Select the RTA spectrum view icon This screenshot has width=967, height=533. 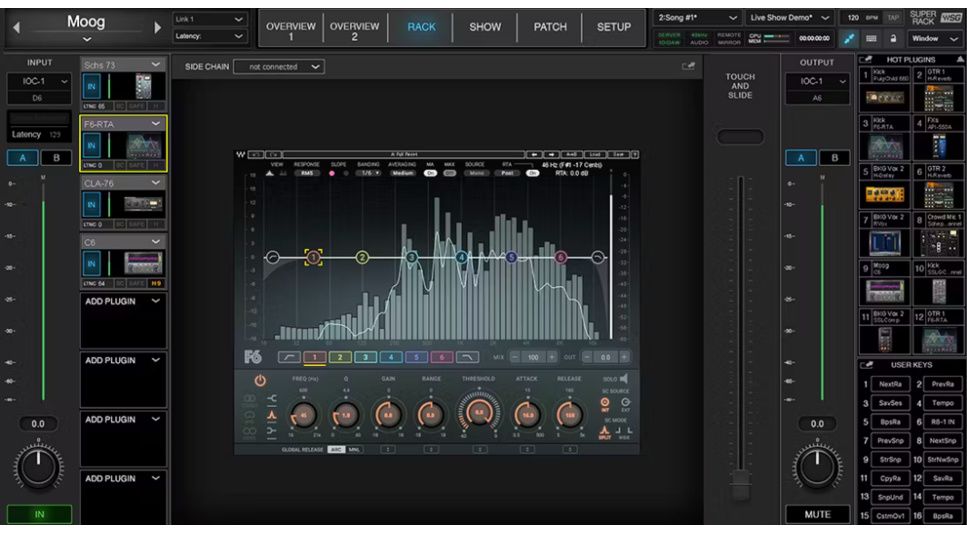pos(270,173)
